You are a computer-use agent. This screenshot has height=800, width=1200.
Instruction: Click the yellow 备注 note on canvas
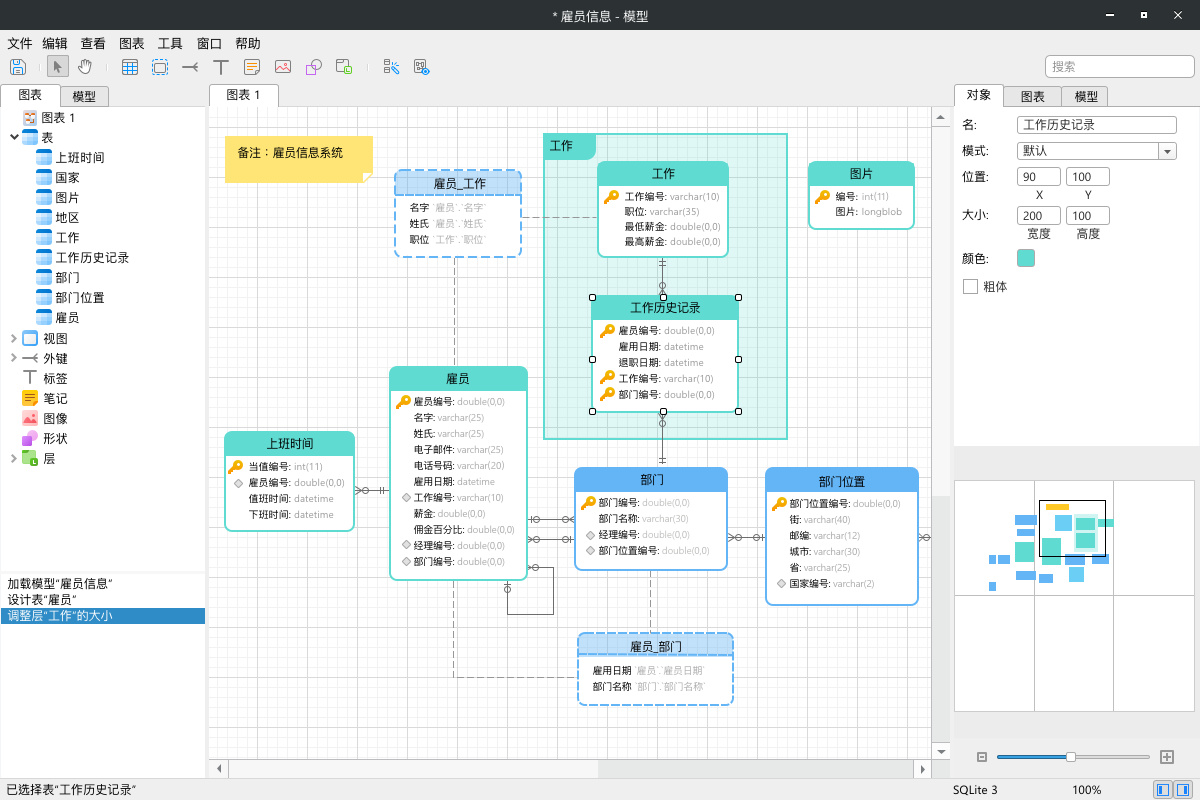(298, 159)
